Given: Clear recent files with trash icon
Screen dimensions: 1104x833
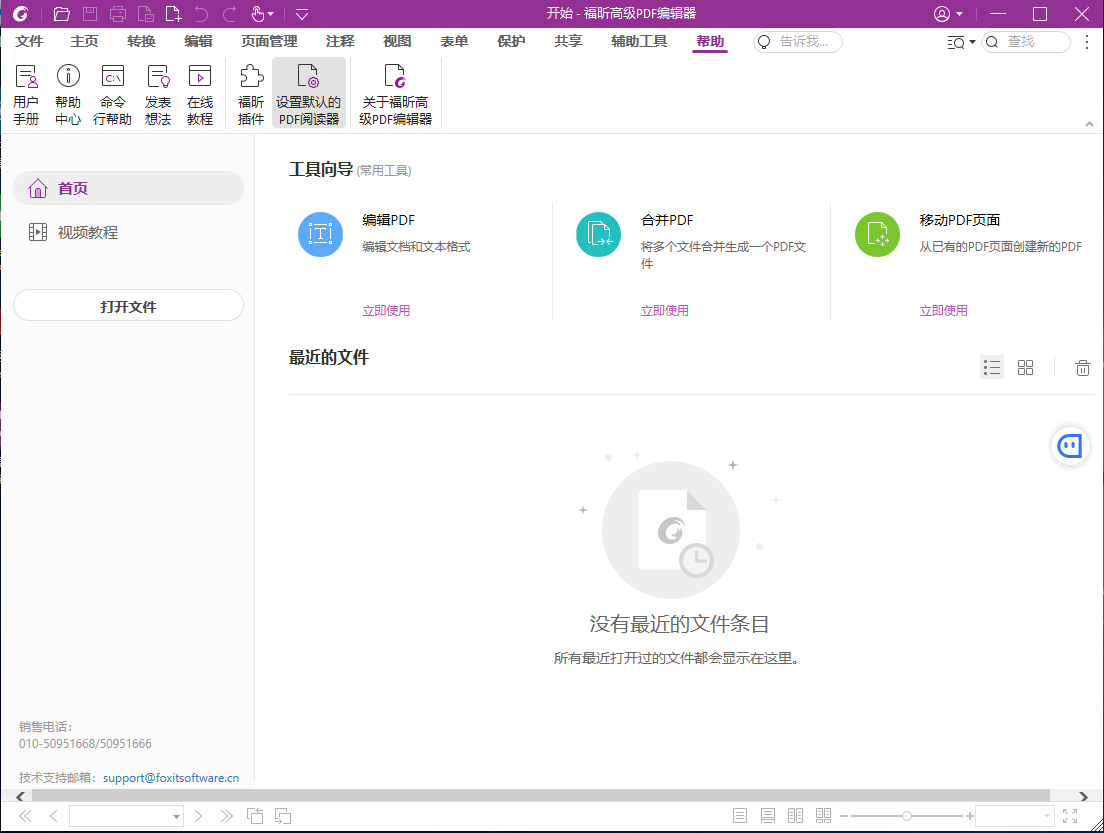Looking at the screenshot, I should (1082, 367).
